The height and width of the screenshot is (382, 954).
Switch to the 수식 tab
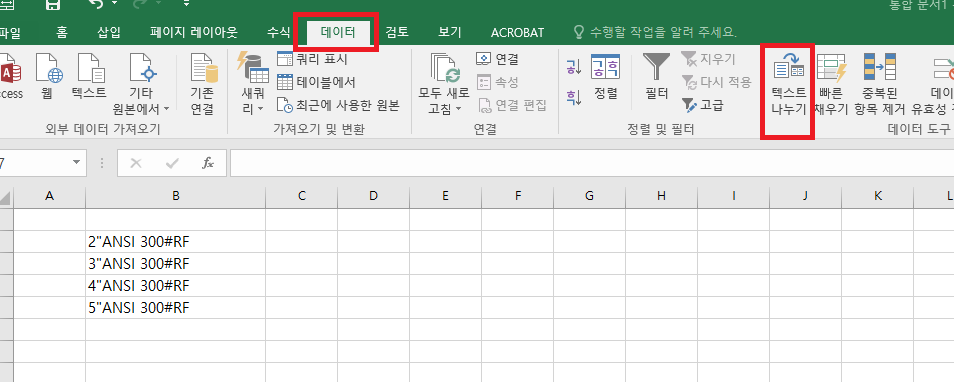pos(278,32)
